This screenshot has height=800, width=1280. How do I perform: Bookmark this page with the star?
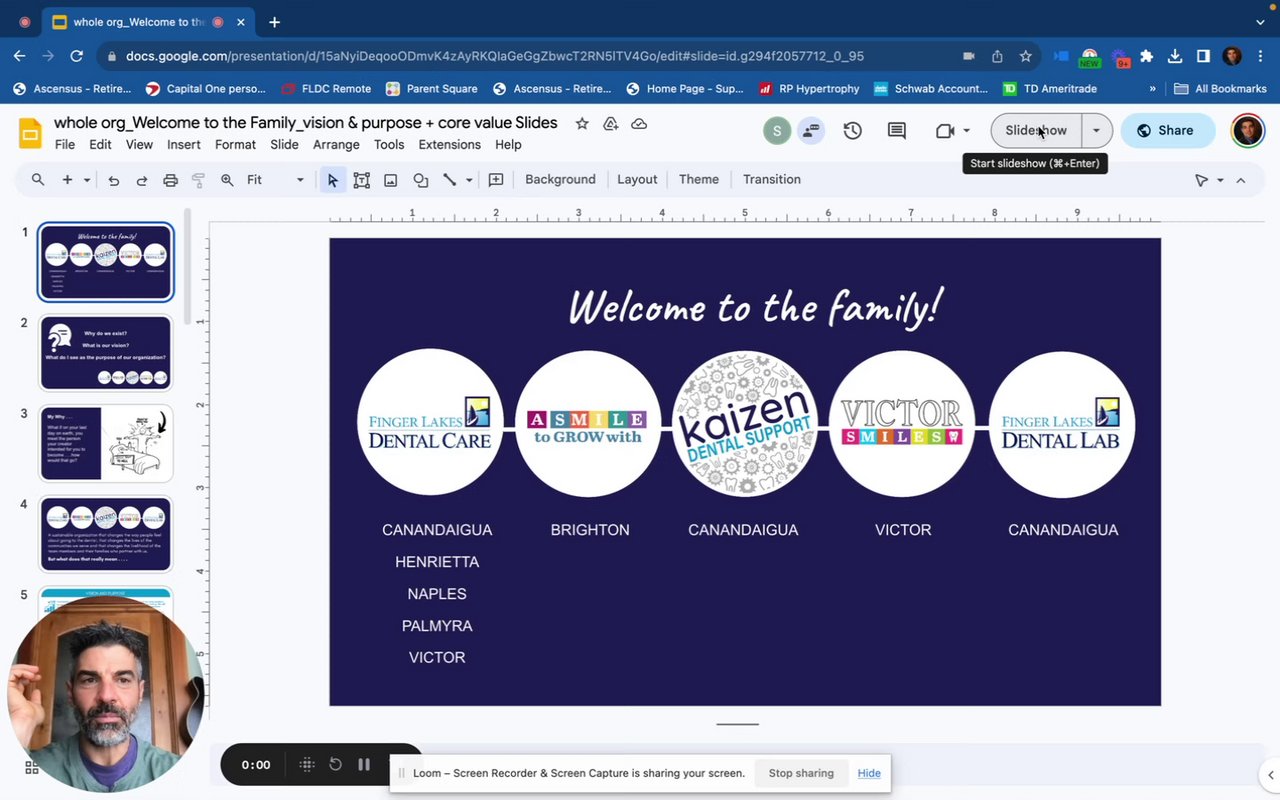[x=1025, y=56]
